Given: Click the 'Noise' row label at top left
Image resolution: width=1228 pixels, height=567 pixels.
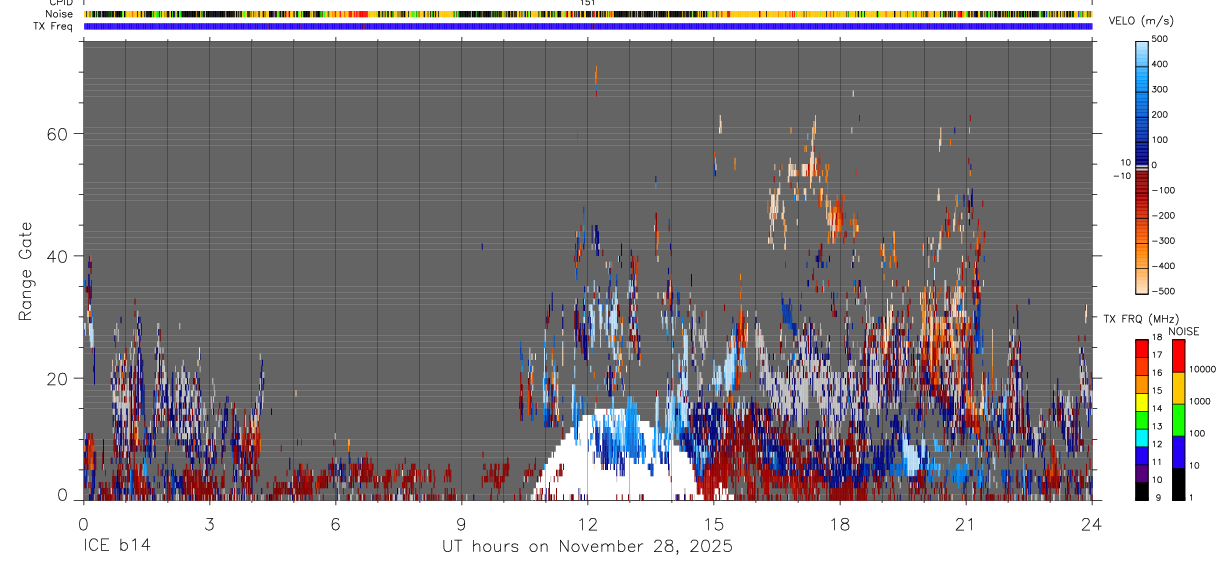Looking at the screenshot, I should pyautogui.click(x=61, y=15).
